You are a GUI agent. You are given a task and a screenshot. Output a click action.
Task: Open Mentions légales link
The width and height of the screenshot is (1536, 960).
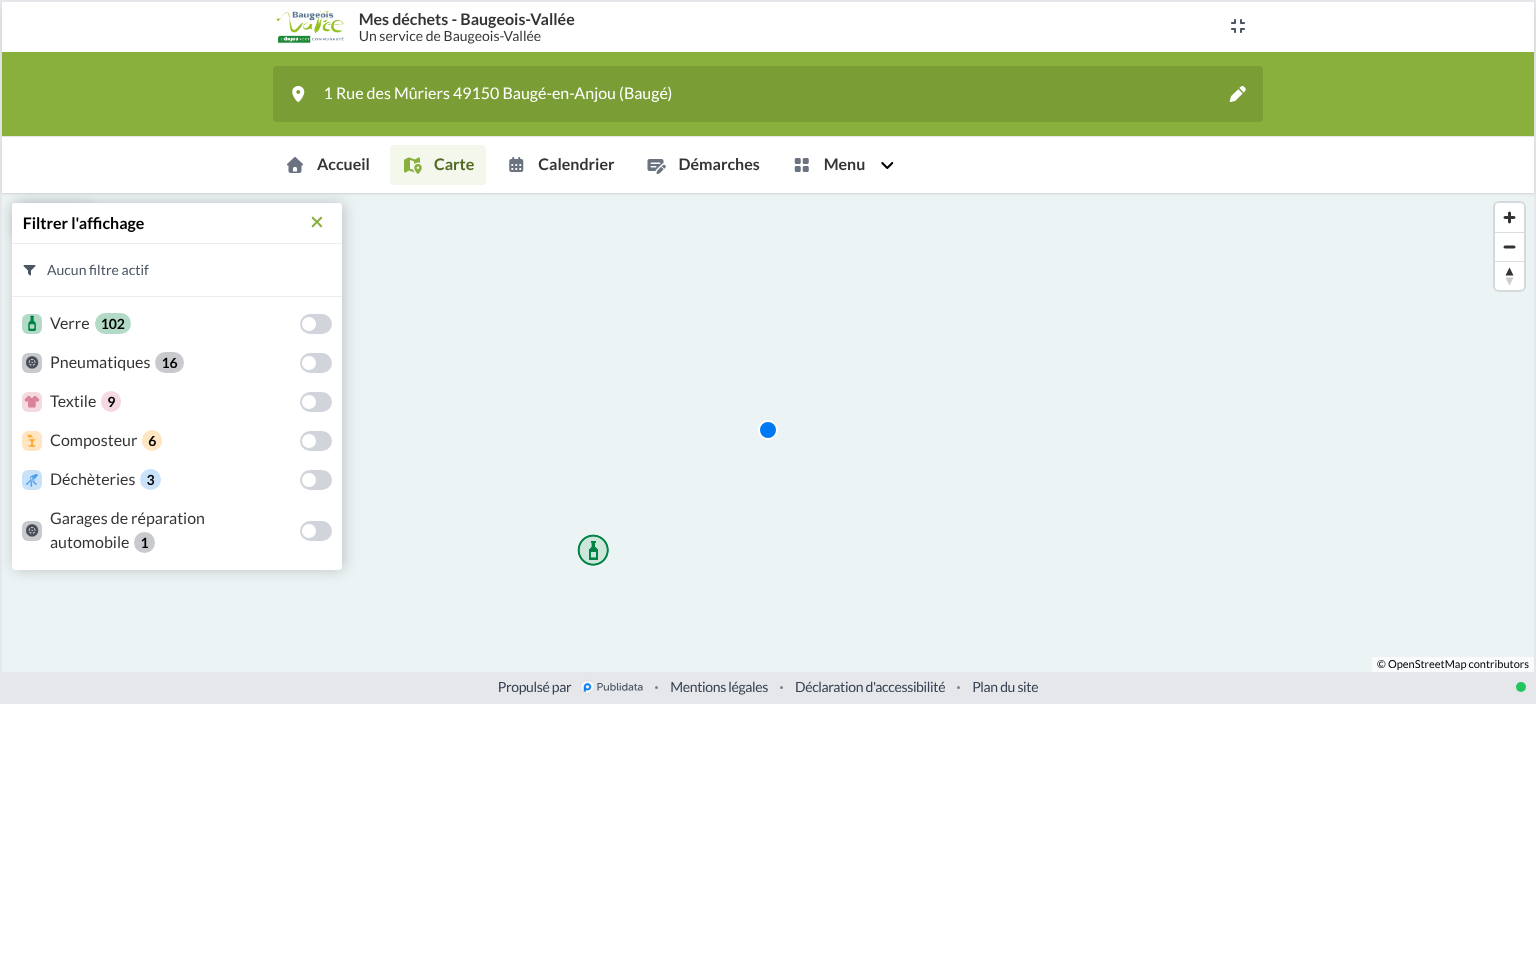click(x=719, y=687)
